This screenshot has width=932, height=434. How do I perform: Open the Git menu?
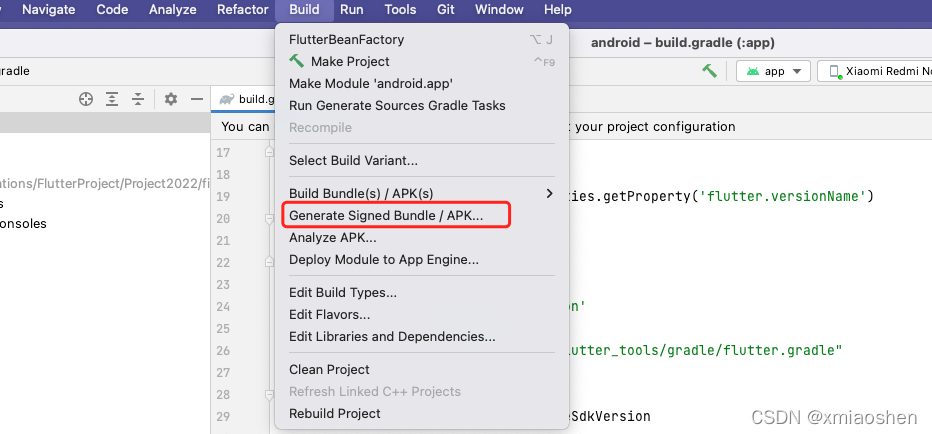click(446, 10)
